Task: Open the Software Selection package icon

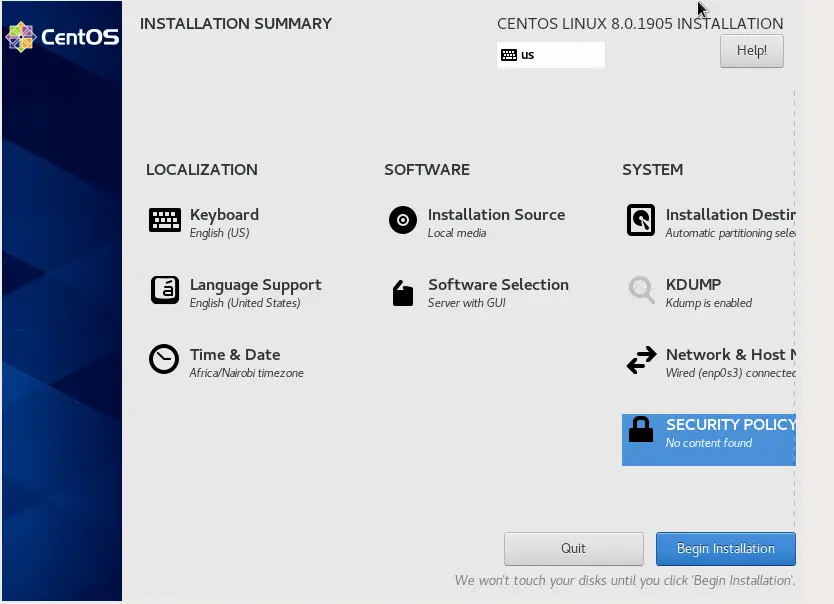Action: 403,293
